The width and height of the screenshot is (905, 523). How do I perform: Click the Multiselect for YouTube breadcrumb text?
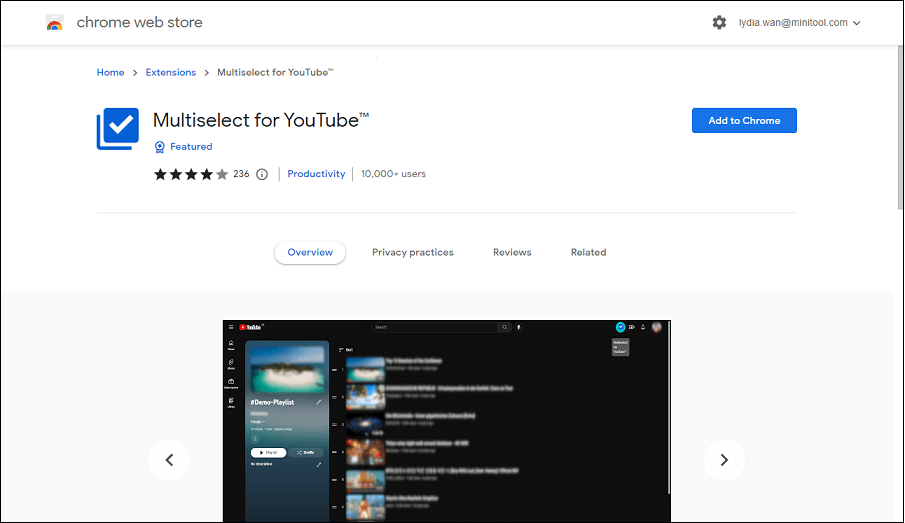275,72
